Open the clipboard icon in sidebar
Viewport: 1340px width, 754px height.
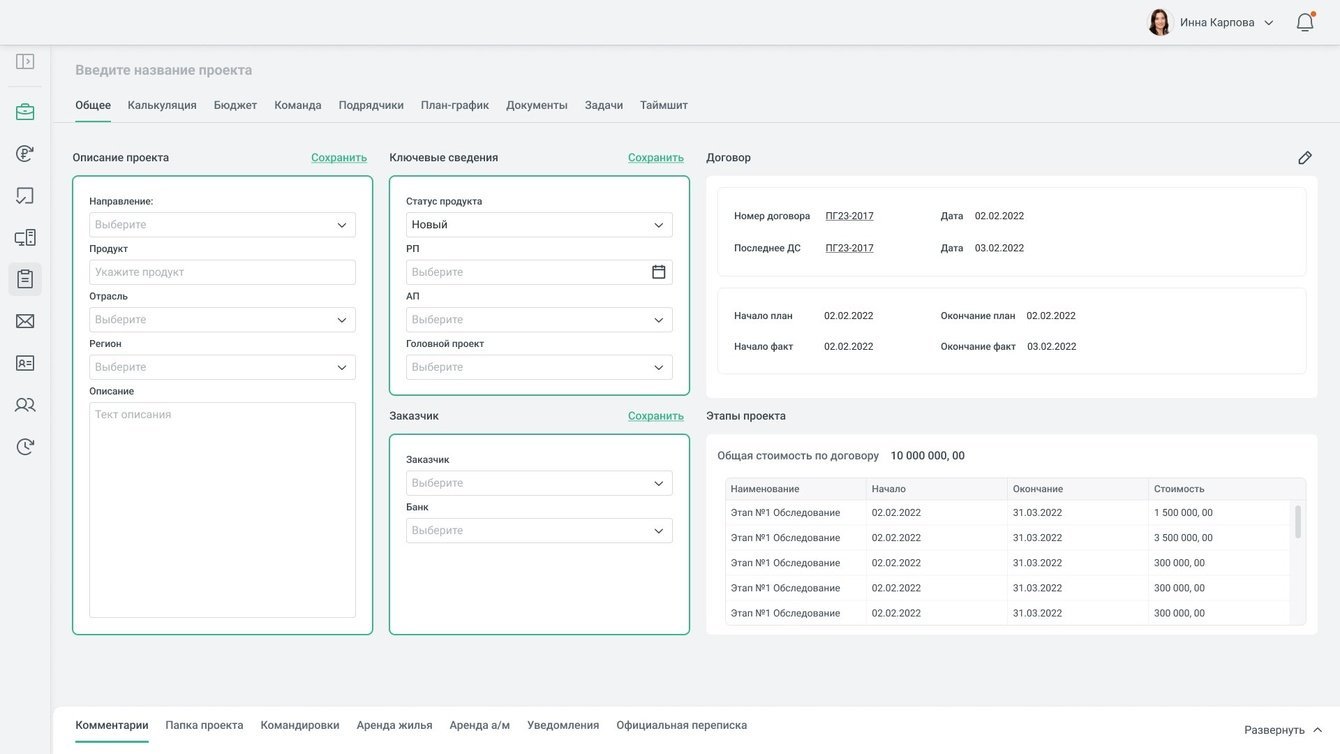click(x=25, y=279)
